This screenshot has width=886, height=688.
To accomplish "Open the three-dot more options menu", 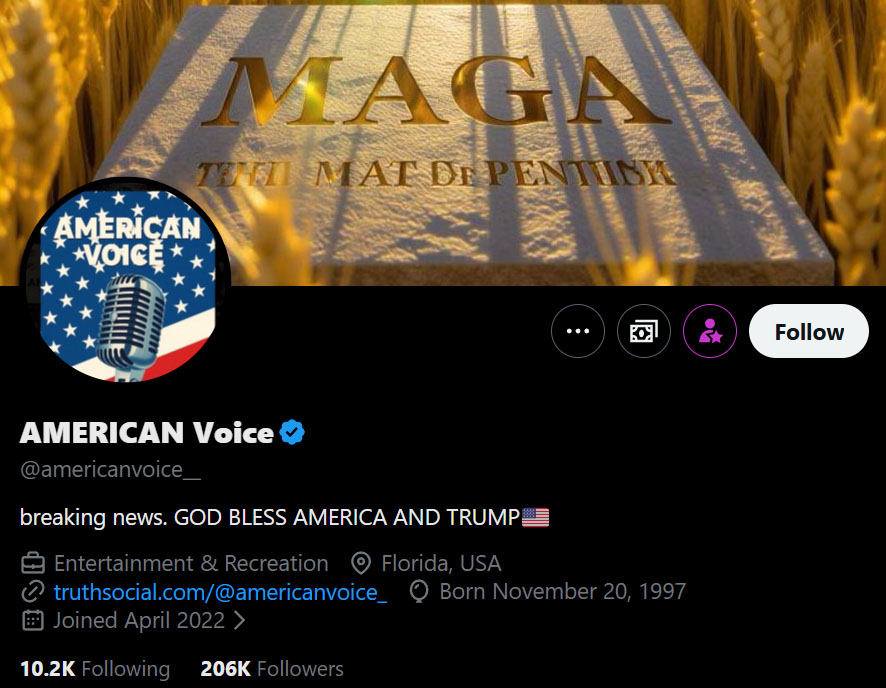I will pos(578,332).
